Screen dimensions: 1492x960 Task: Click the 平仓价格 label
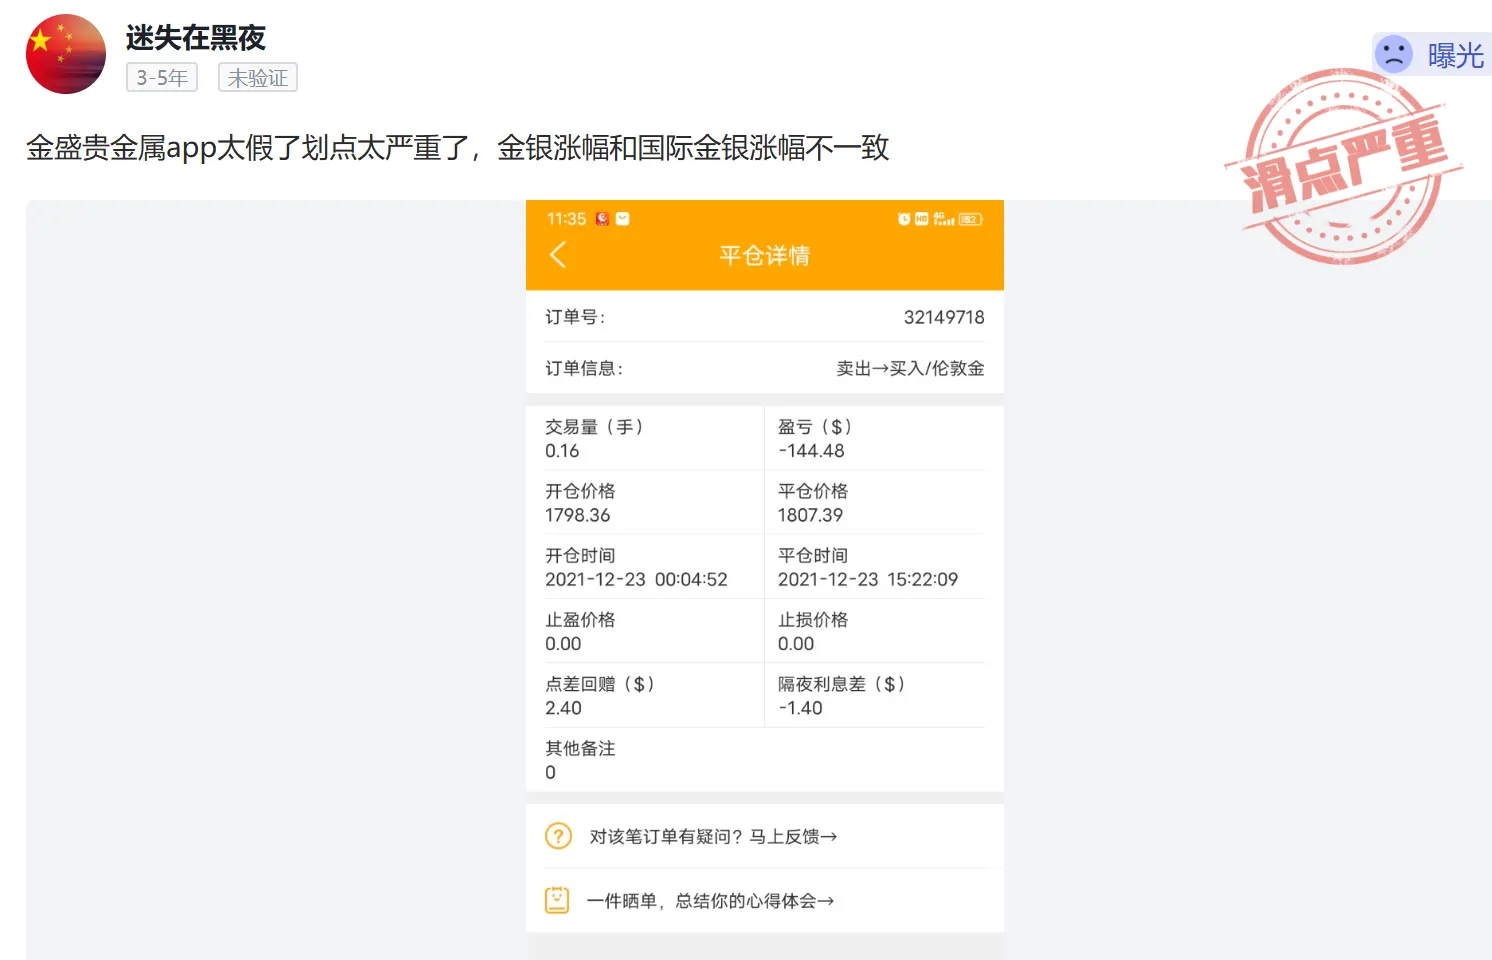(x=813, y=491)
